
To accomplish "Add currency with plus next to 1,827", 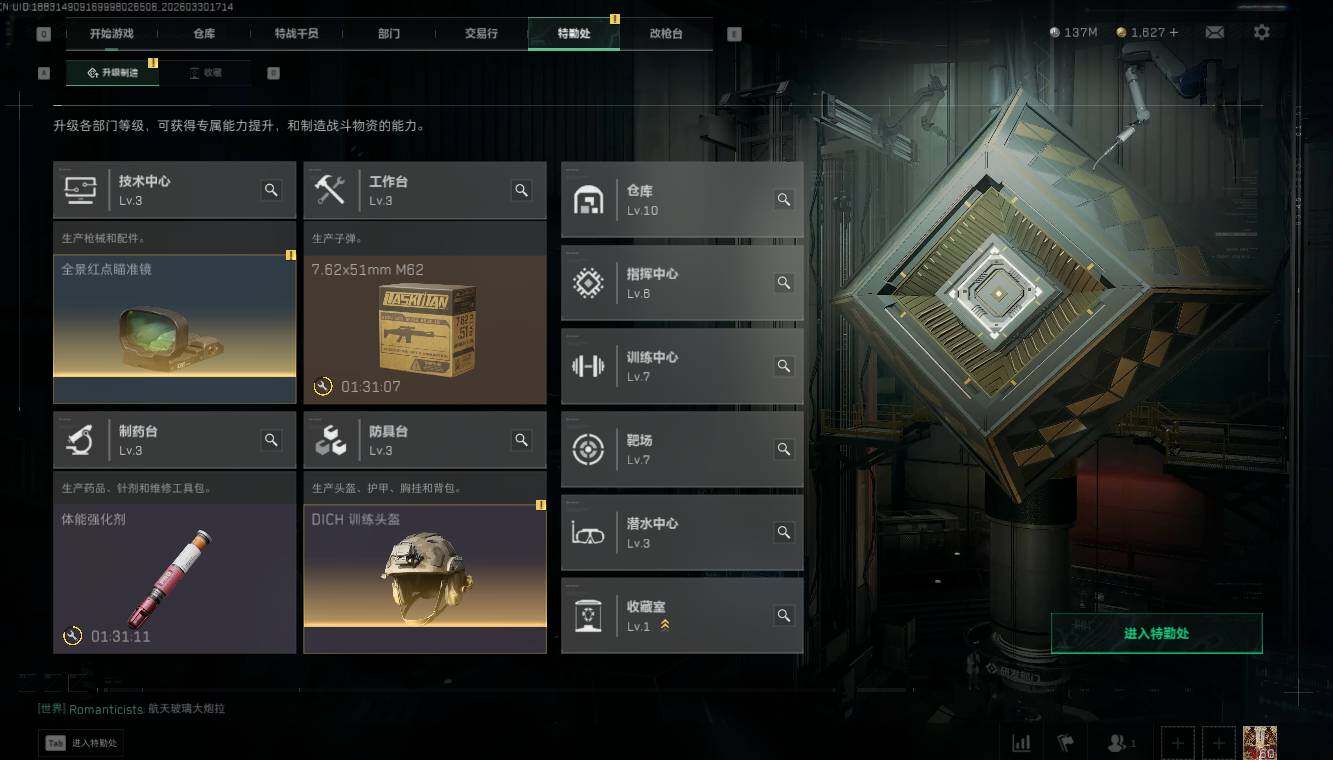I will click(x=1174, y=32).
